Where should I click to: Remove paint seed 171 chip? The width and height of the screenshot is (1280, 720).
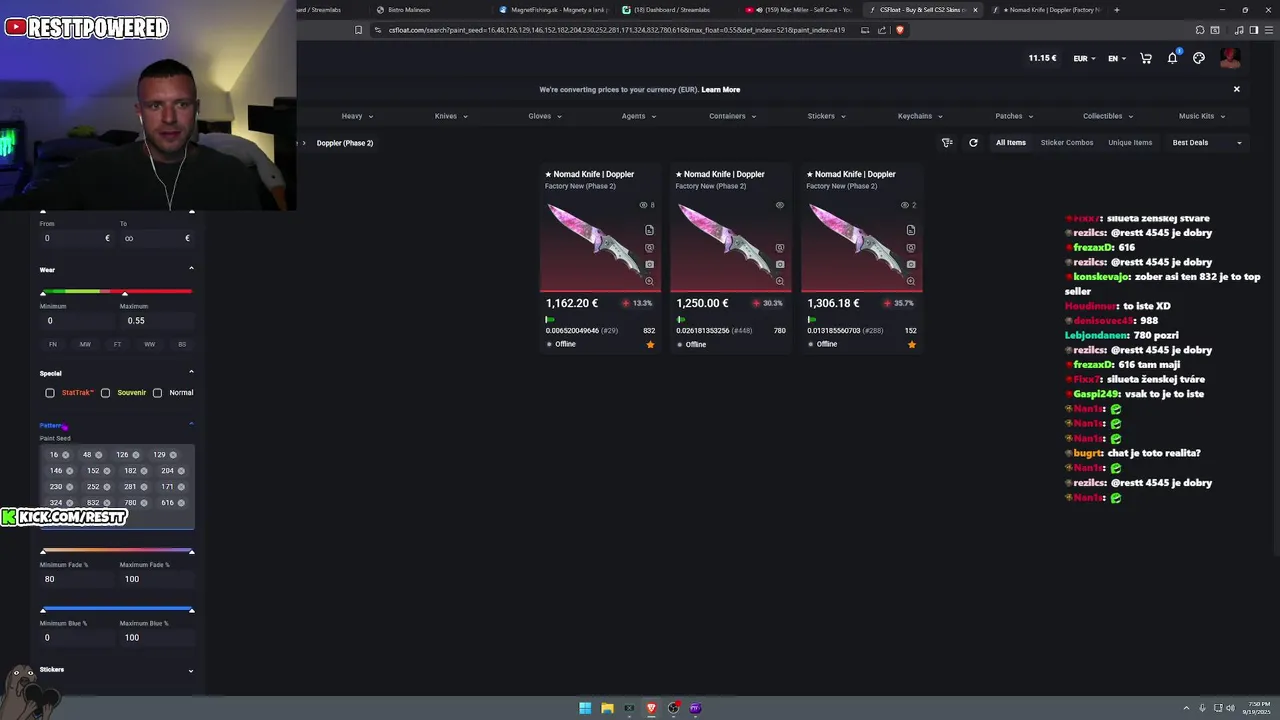click(181, 487)
